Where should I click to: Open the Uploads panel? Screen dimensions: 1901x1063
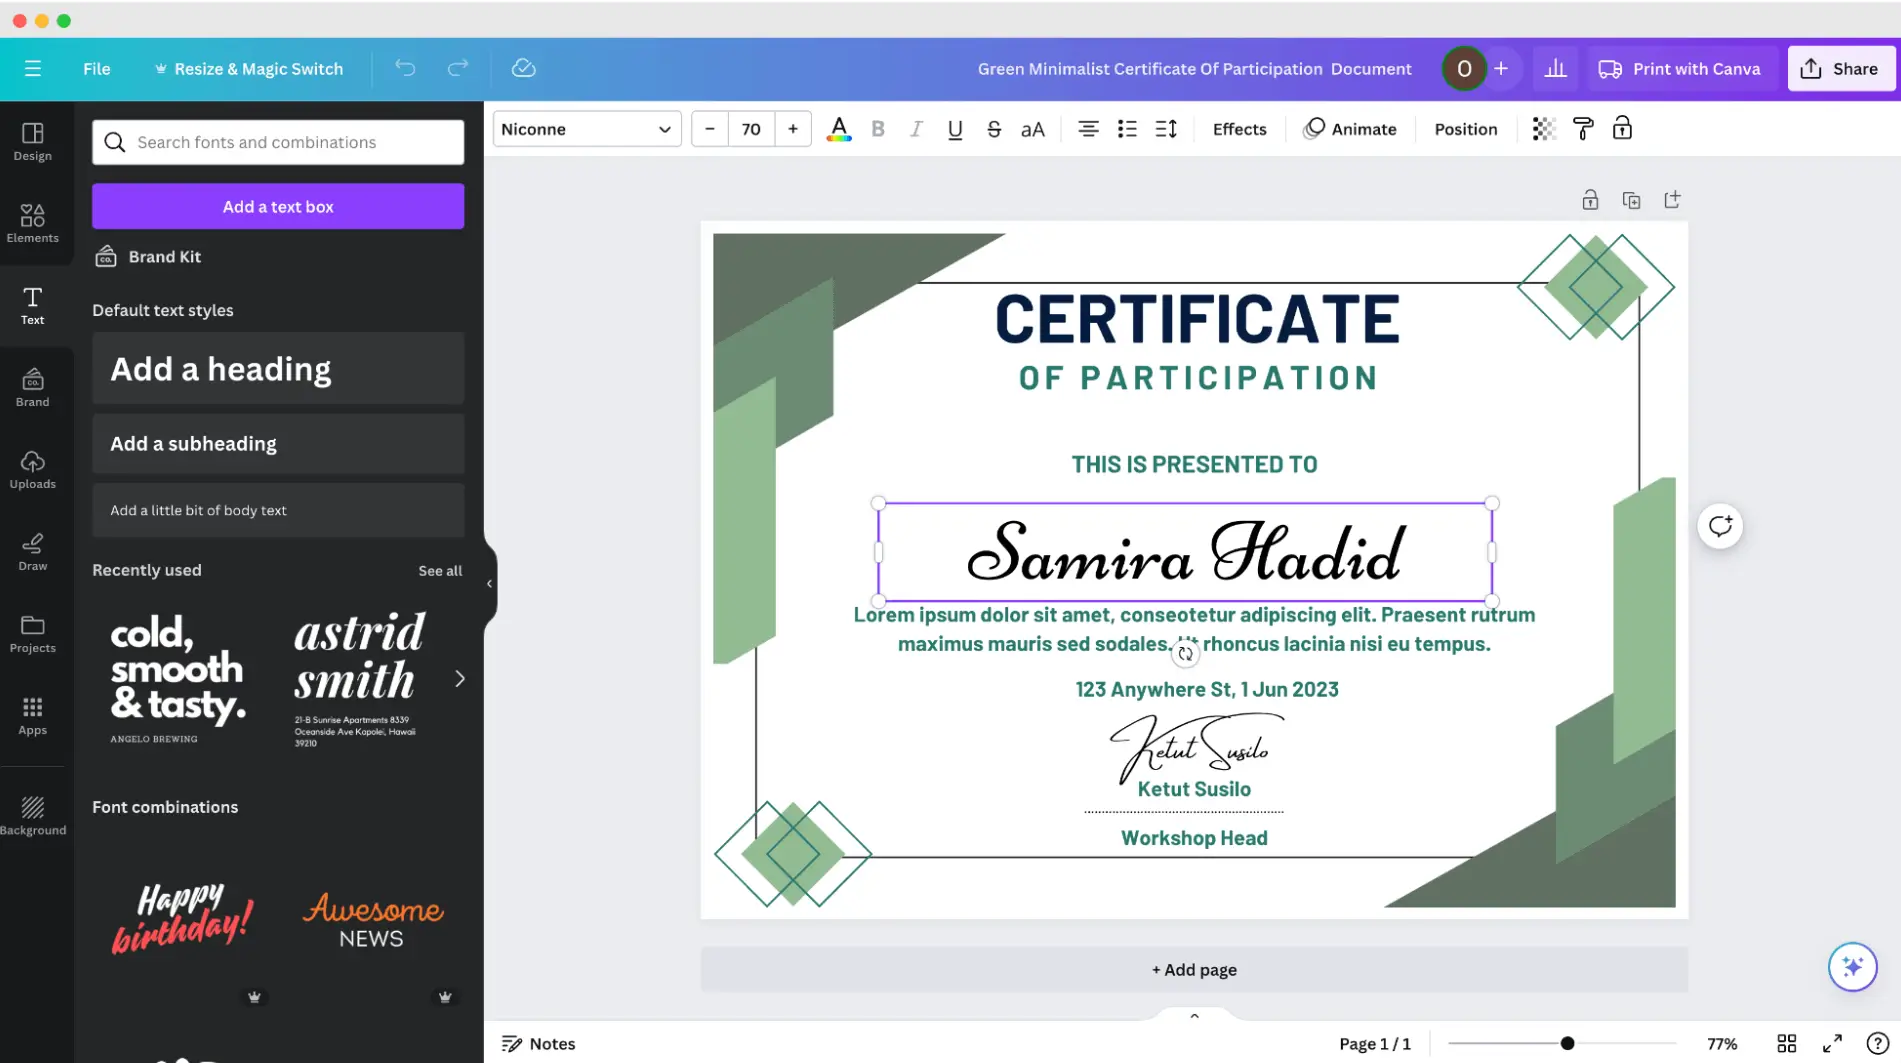(33, 468)
